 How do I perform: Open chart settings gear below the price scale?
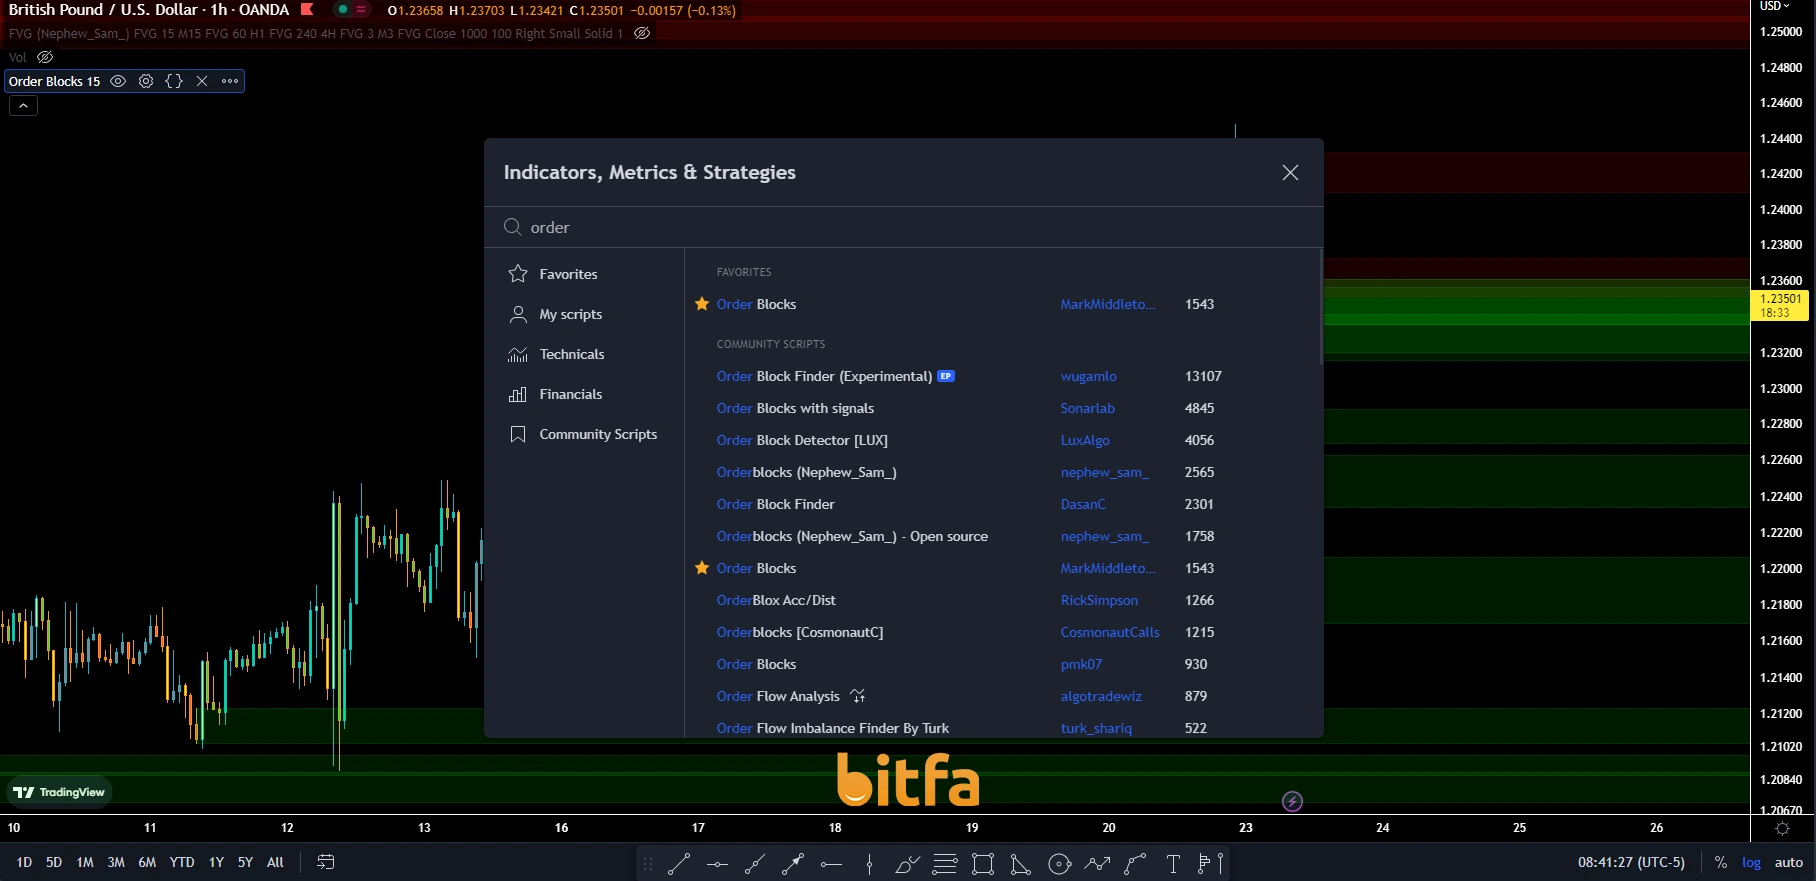tap(1782, 828)
